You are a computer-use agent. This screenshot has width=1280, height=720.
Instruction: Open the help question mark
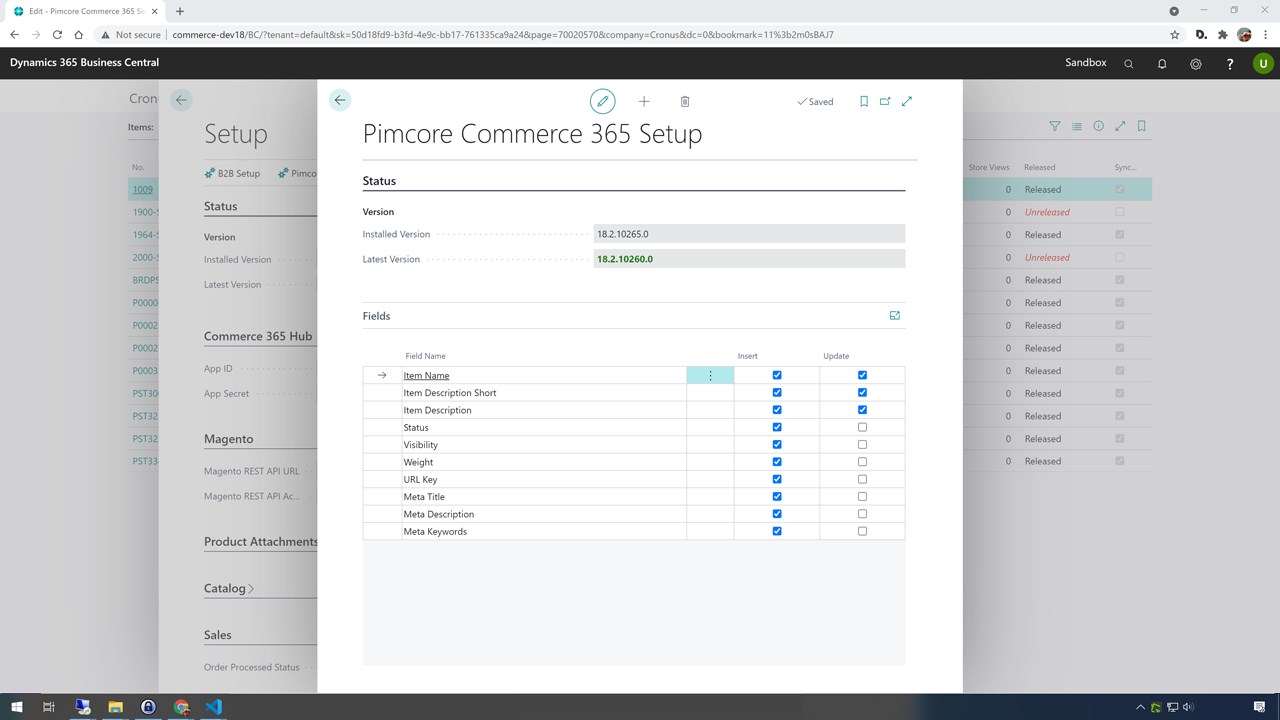click(1230, 63)
